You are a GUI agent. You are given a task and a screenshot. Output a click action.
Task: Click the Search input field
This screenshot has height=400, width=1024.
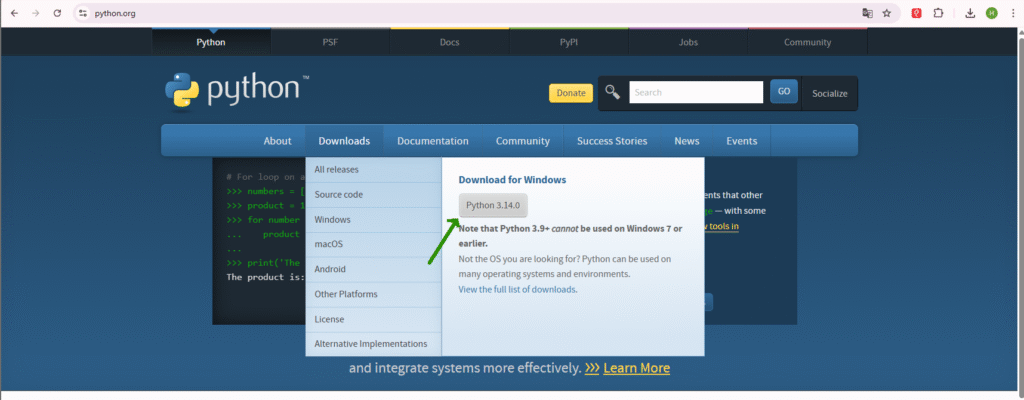(x=696, y=92)
